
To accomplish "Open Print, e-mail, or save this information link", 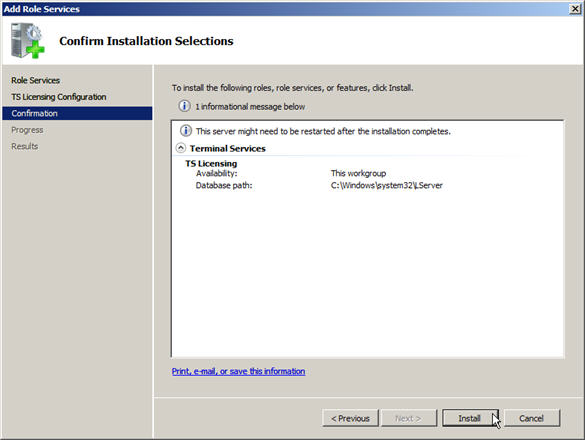I will click(238, 371).
